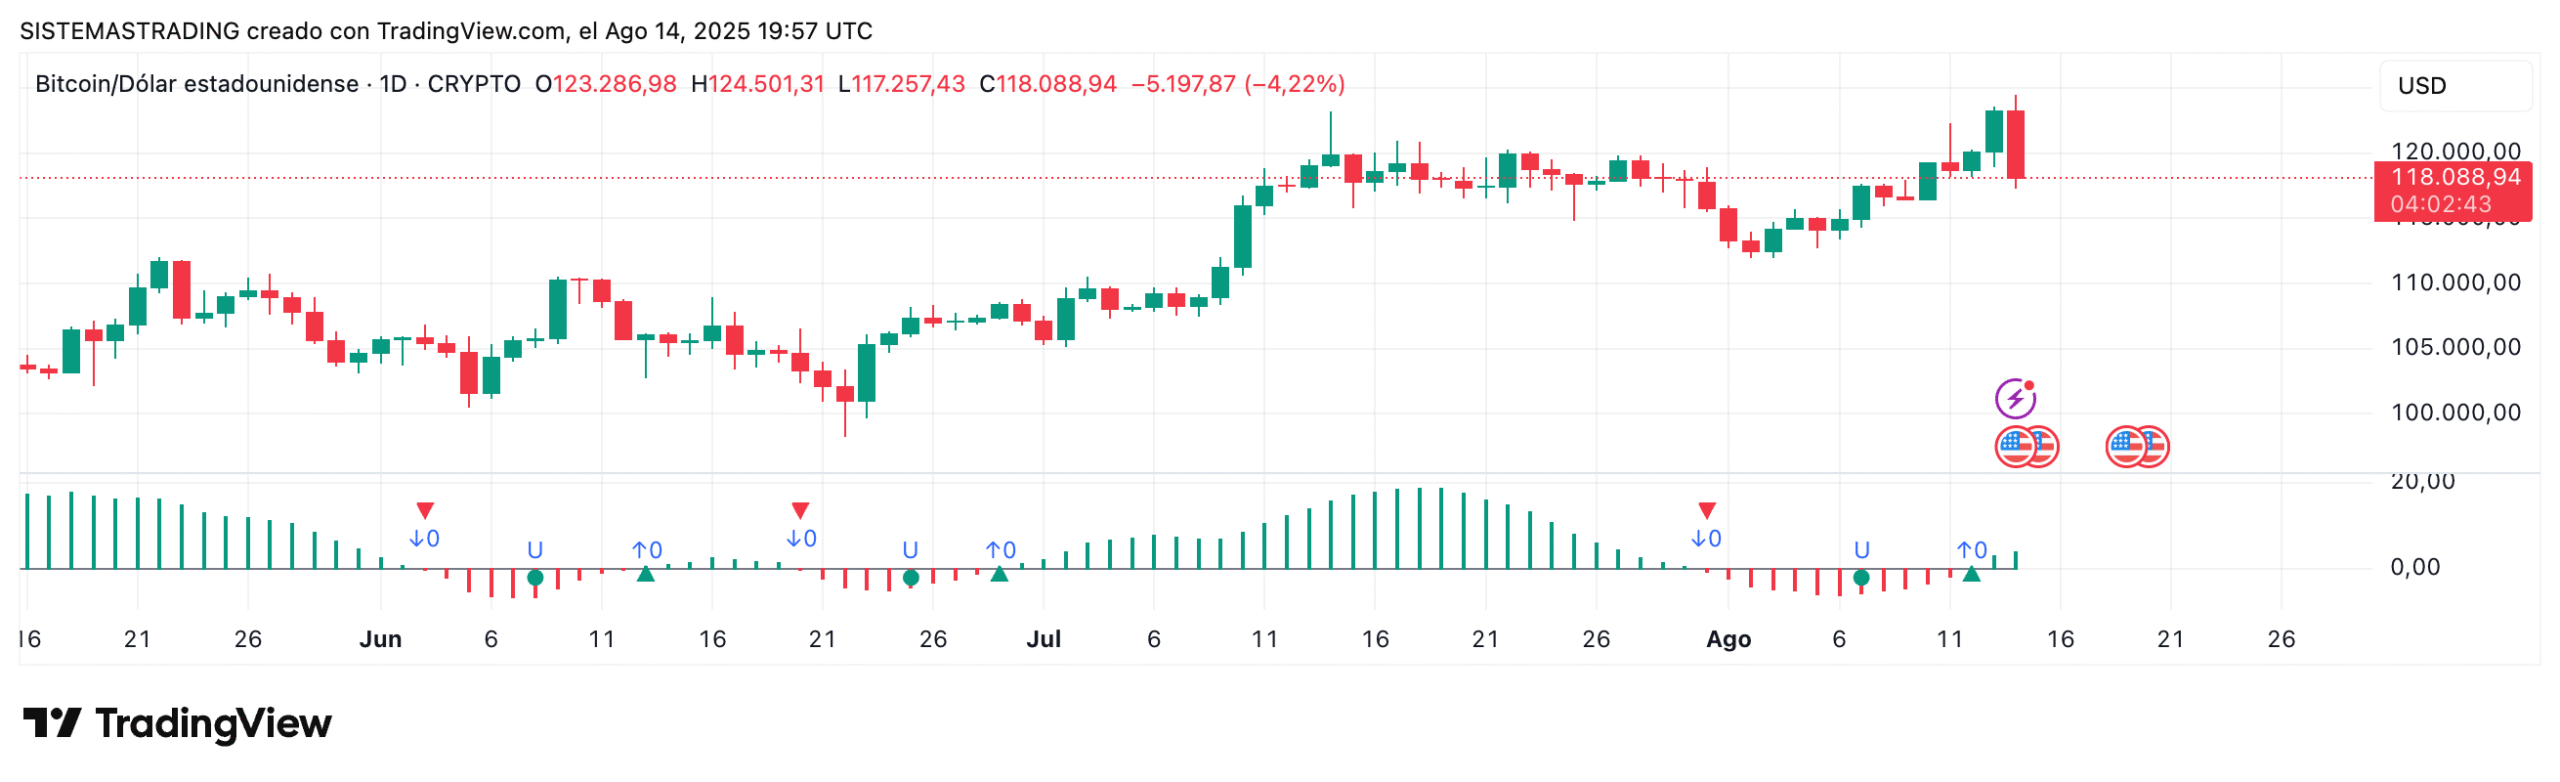
Task: Click the green up-triangle marker near August 12
Action: click(x=1971, y=574)
